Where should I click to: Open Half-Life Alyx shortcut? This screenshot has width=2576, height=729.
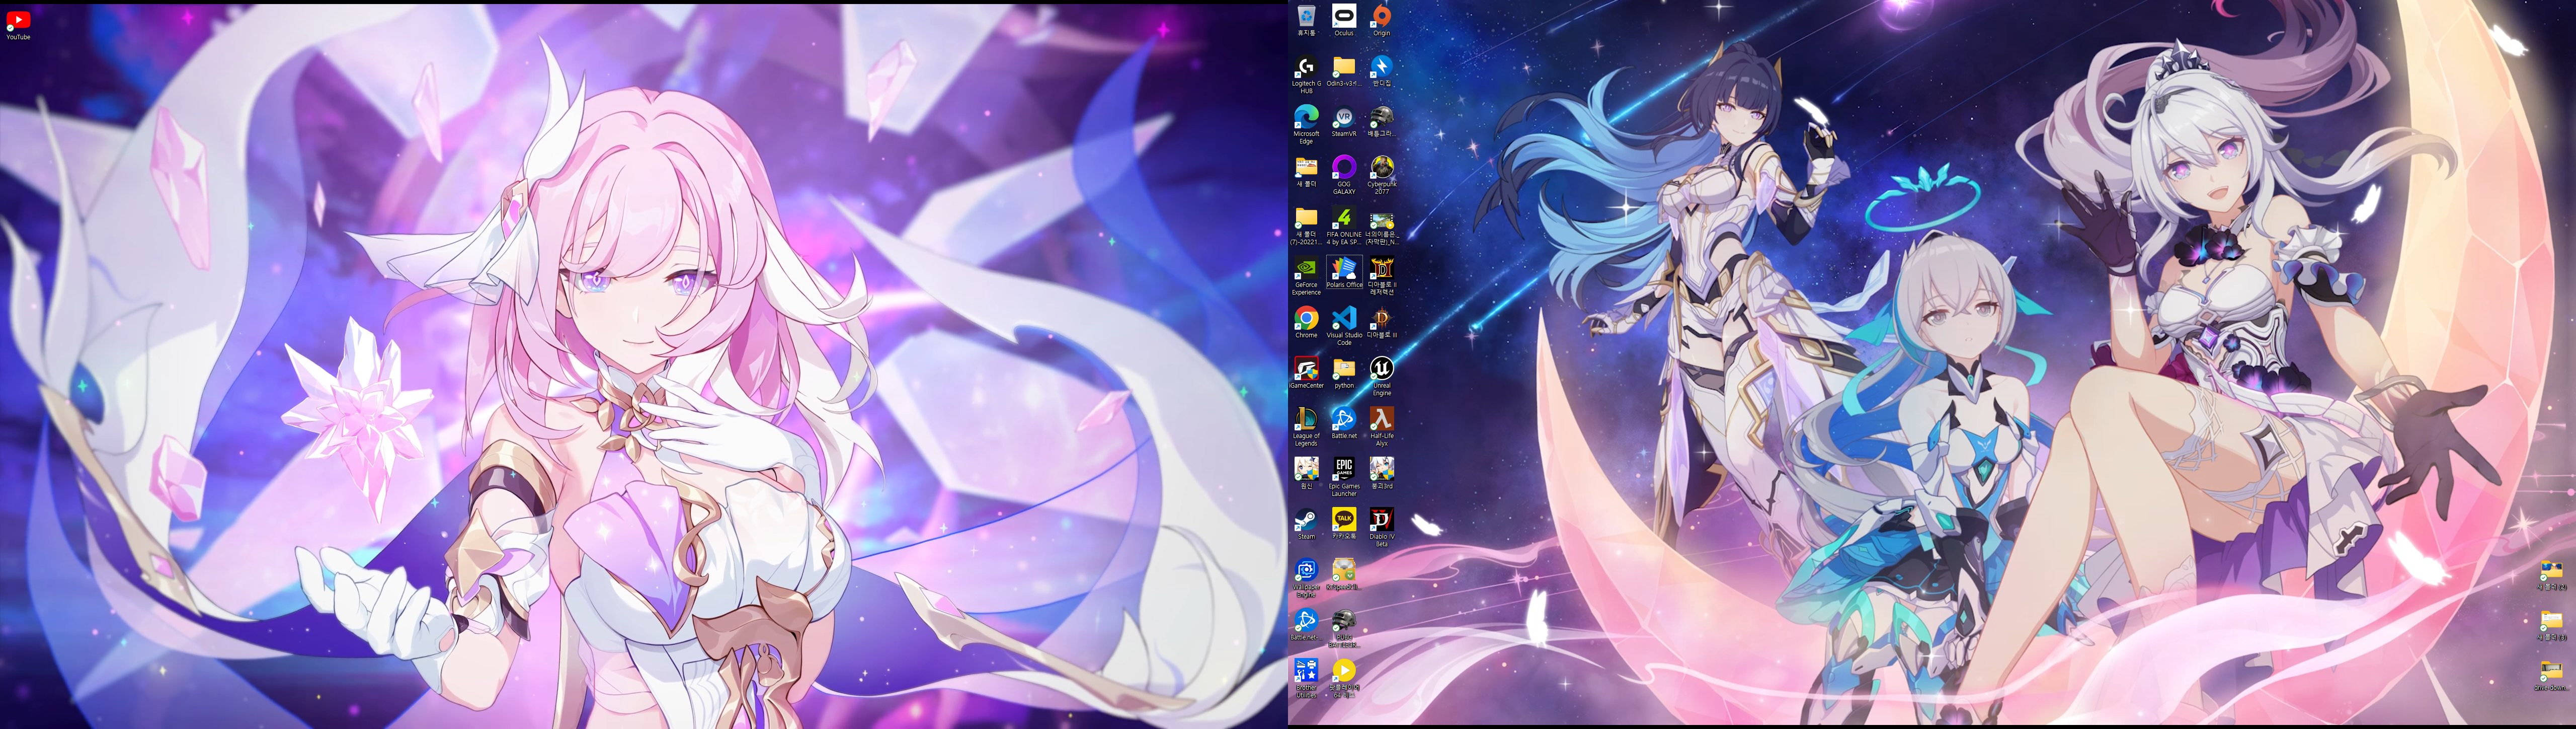pos(1381,419)
